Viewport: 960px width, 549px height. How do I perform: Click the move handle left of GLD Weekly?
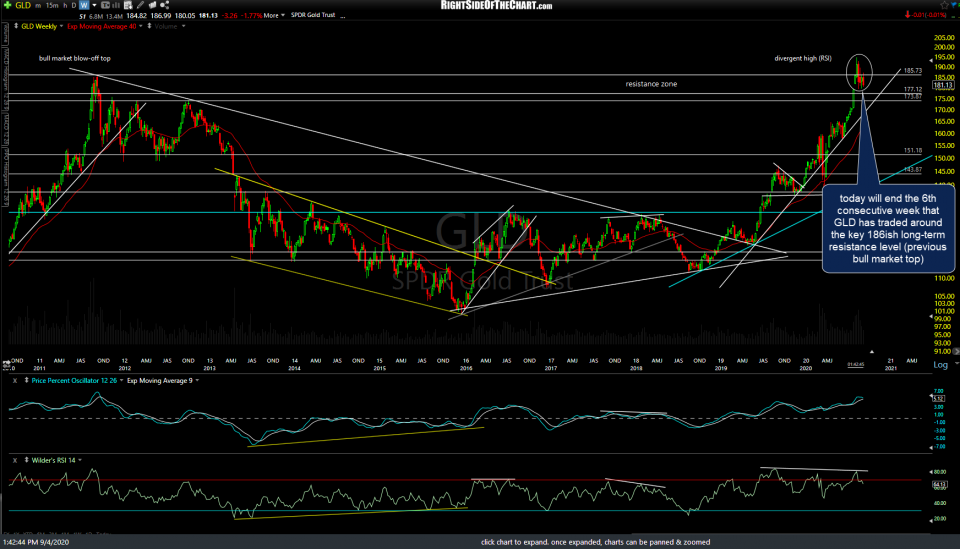(x=16, y=26)
